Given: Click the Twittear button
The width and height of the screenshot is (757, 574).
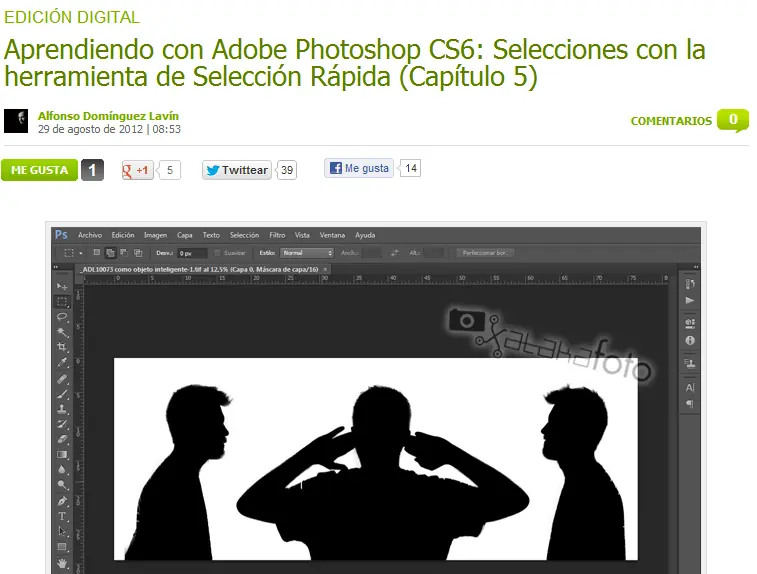Looking at the screenshot, I should [x=237, y=170].
